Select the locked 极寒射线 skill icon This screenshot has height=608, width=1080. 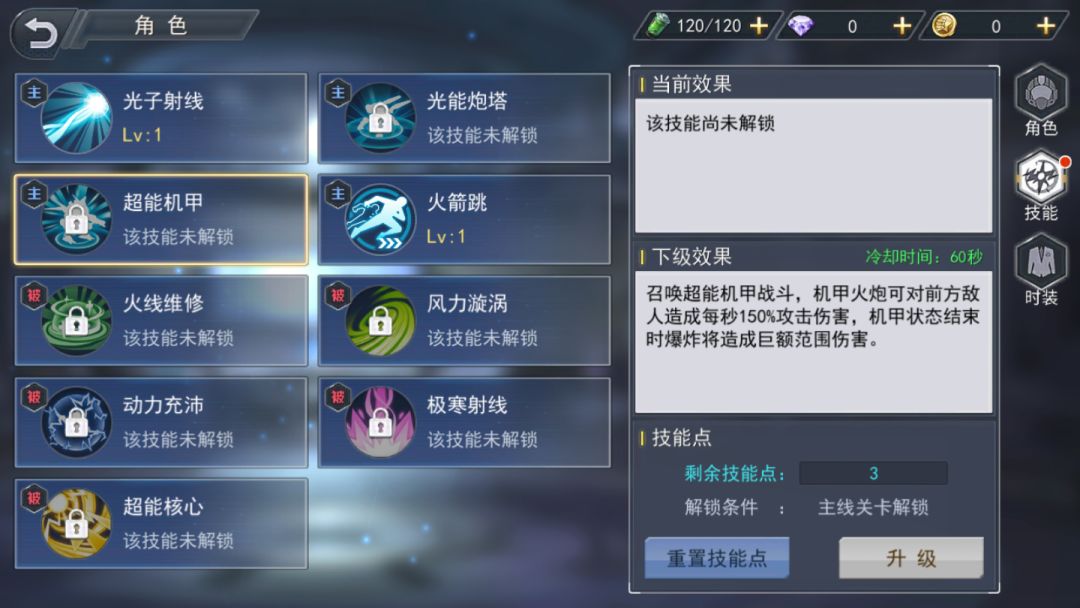(x=380, y=421)
